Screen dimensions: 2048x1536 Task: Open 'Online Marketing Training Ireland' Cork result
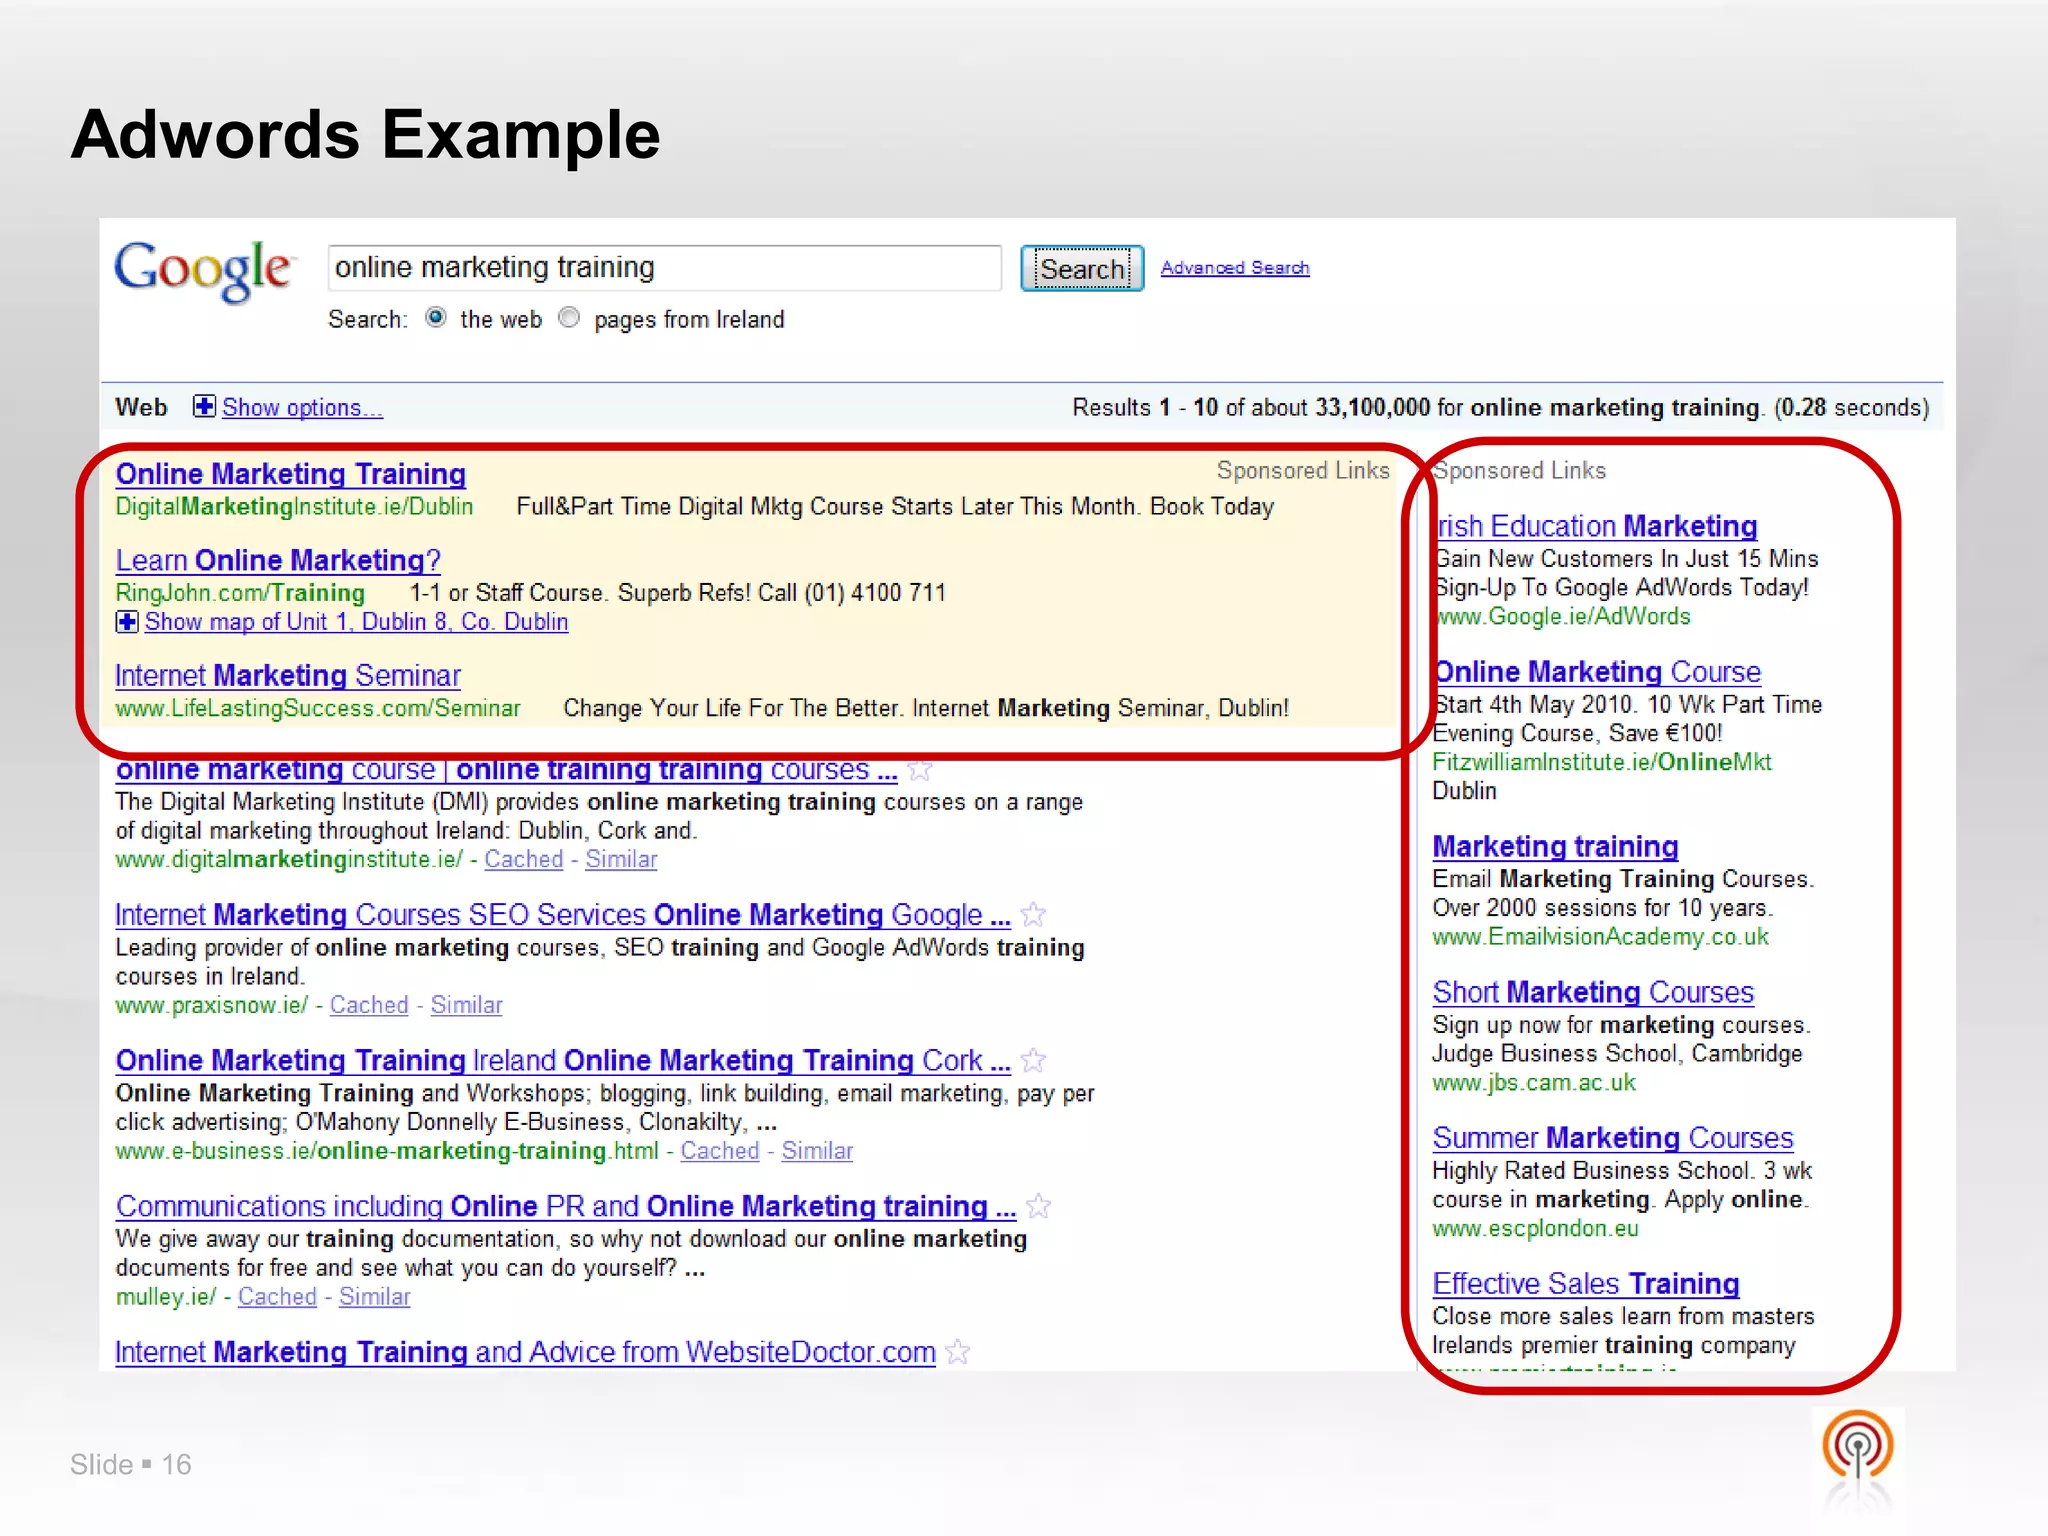[x=563, y=1060]
